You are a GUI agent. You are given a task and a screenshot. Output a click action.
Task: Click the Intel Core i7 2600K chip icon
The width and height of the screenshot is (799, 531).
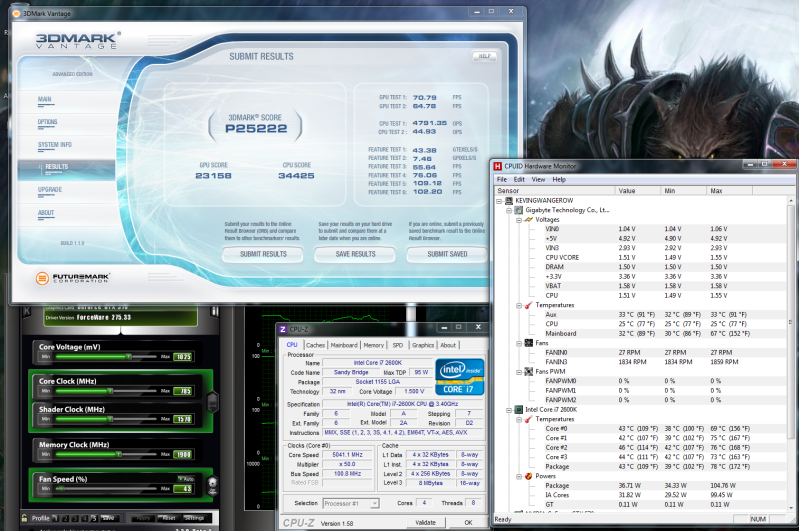(518, 409)
